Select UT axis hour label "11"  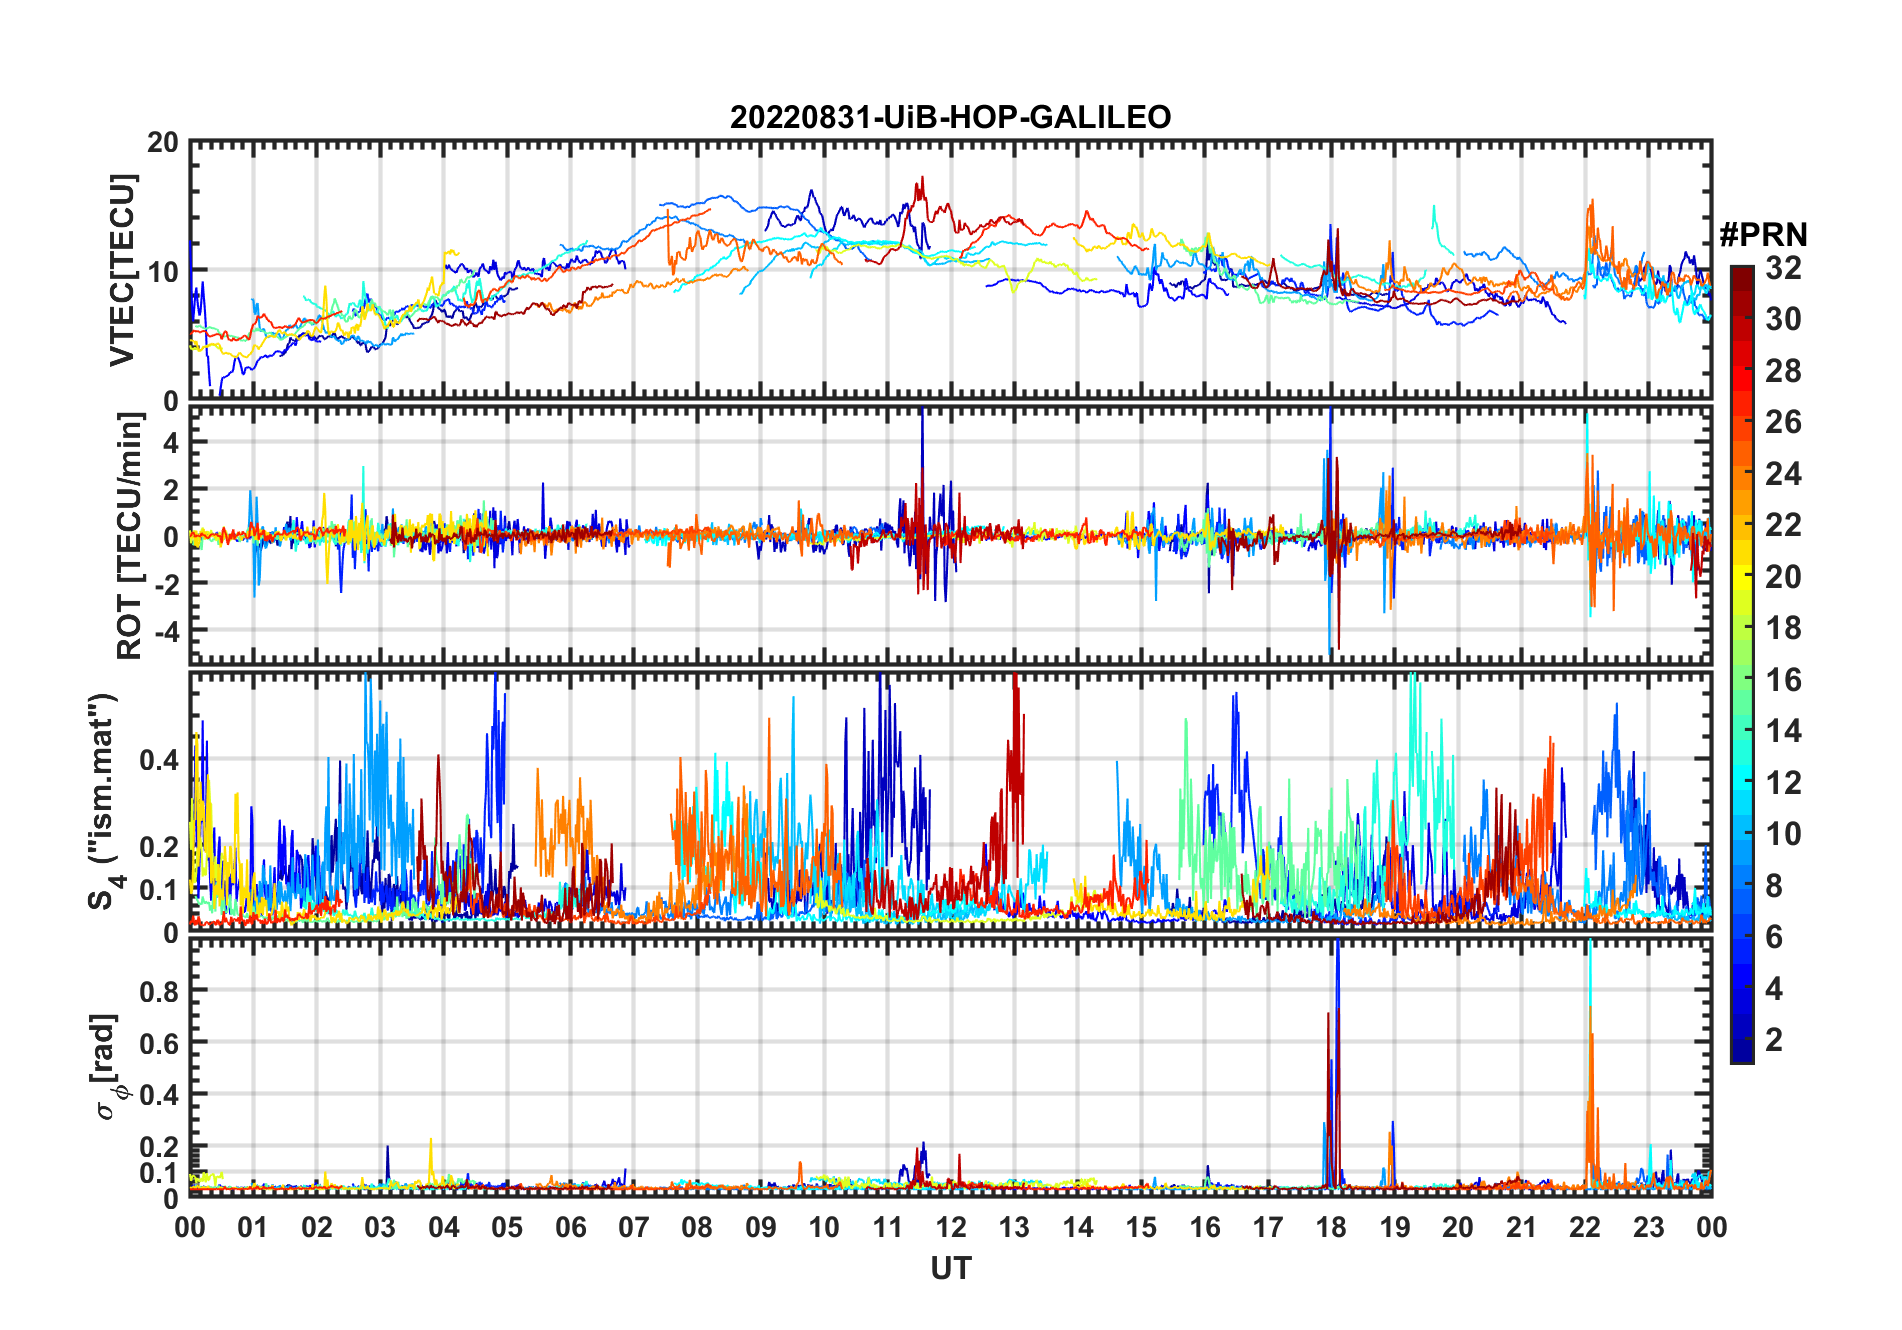(888, 1228)
